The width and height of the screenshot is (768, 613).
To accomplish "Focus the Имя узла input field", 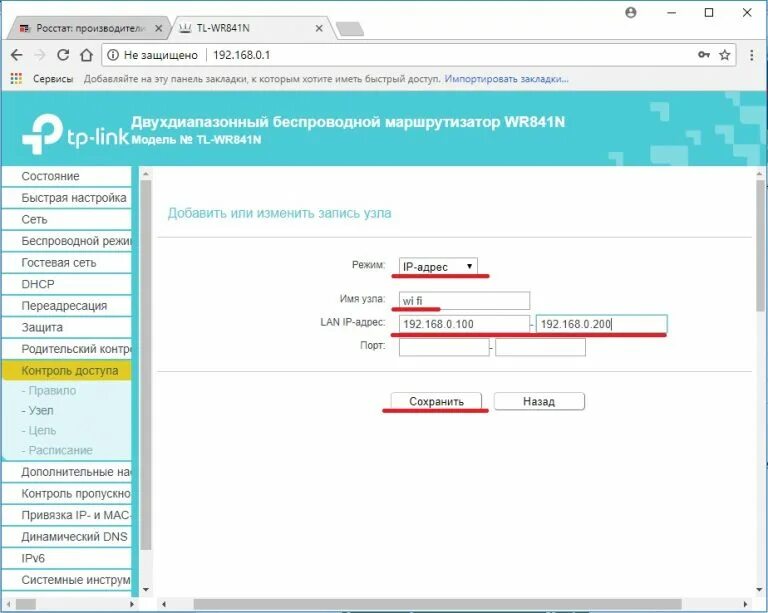I will [x=464, y=301].
